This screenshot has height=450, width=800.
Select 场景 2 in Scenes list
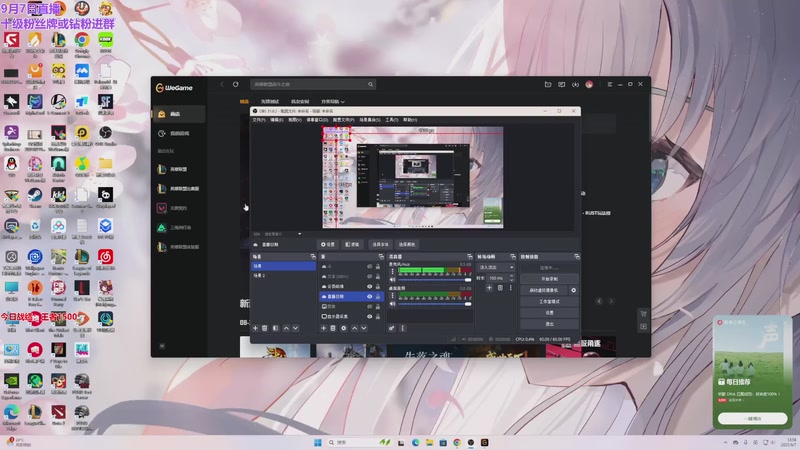click(x=283, y=276)
